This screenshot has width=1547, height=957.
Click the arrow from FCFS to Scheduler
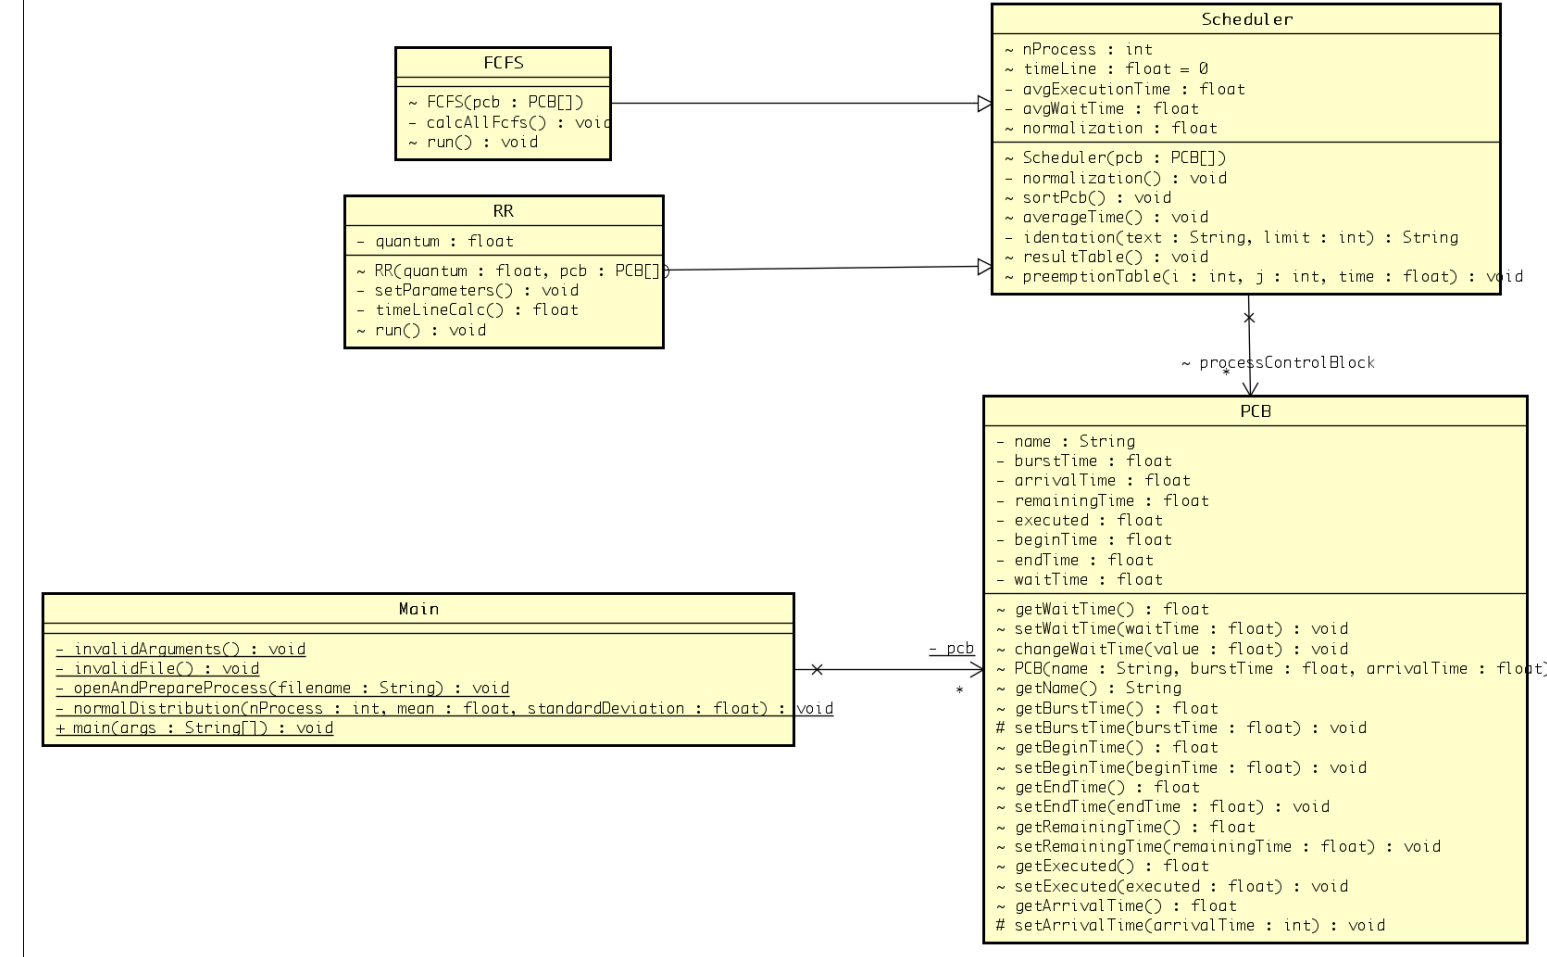tap(800, 101)
